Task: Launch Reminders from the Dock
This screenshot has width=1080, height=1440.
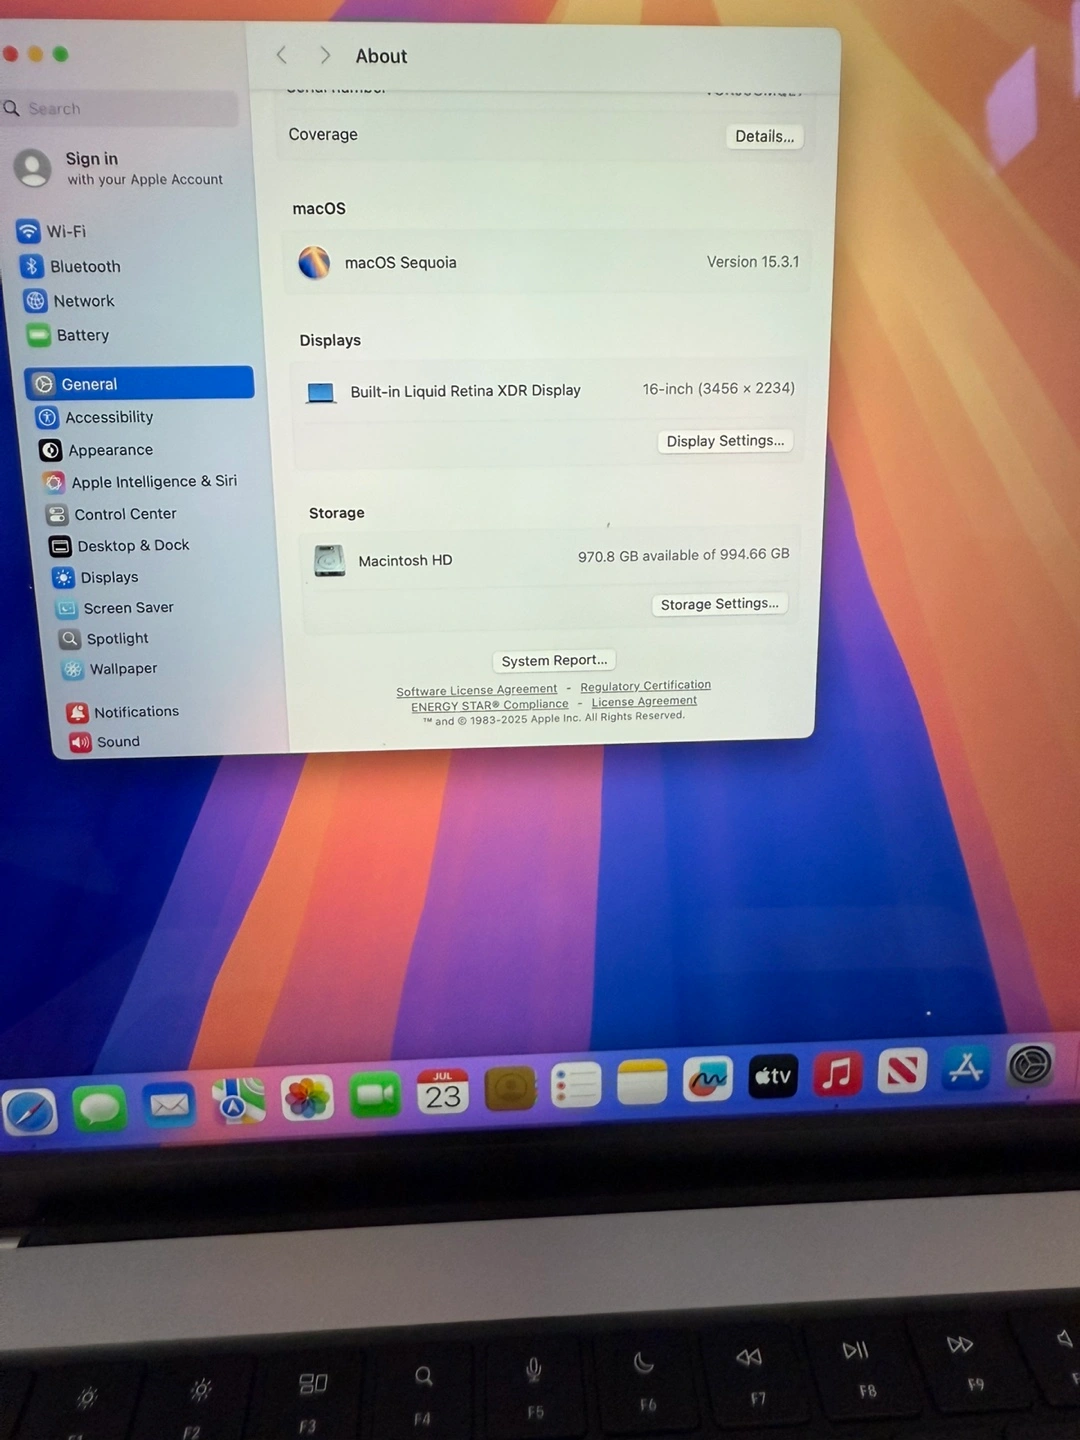Action: click(x=576, y=1085)
